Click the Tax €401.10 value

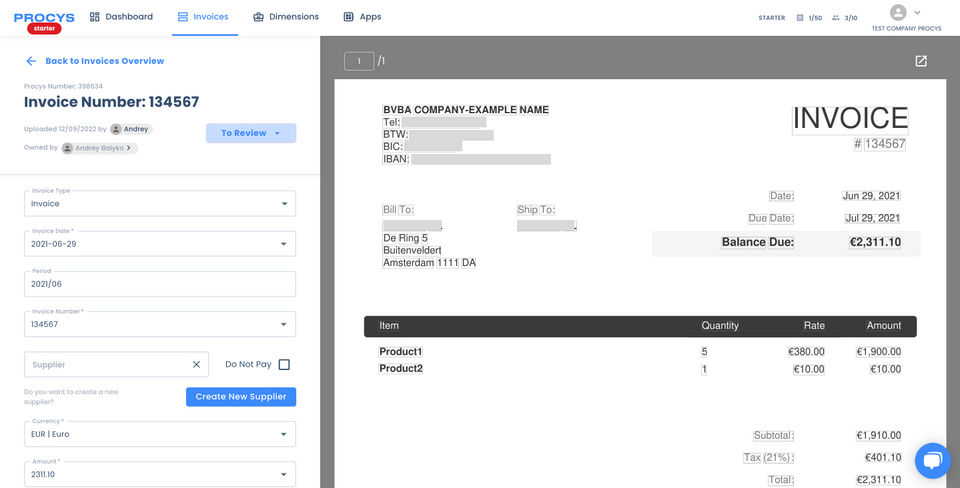click(883, 457)
